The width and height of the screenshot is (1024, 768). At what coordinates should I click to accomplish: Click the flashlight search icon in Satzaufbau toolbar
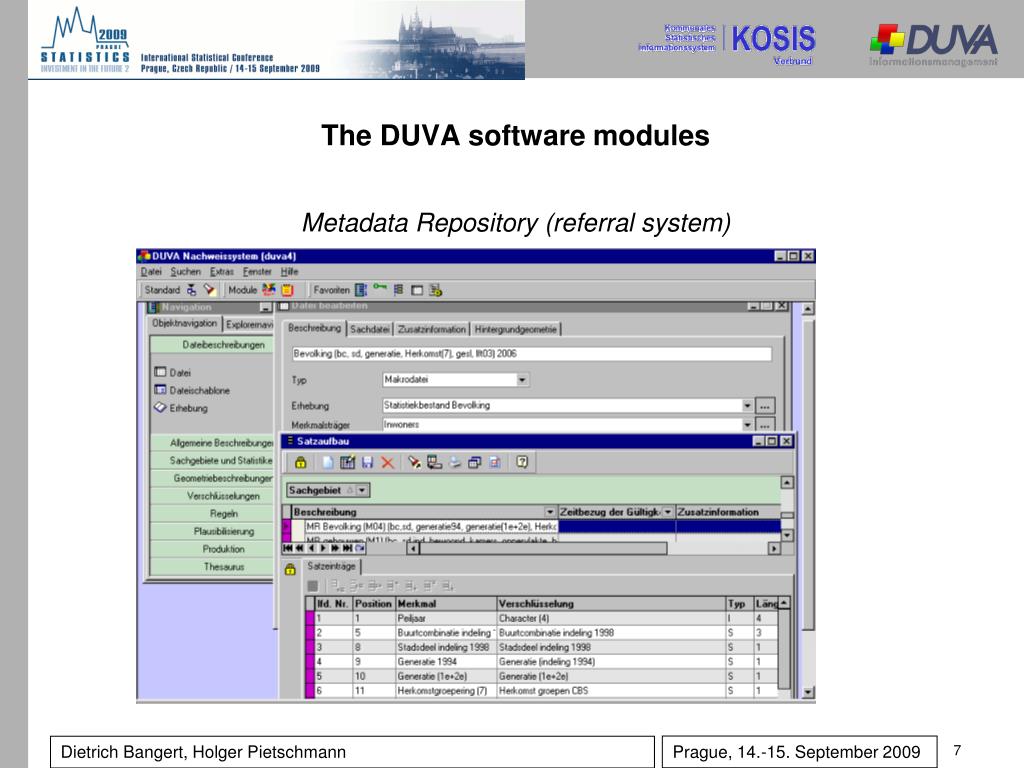coord(414,462)
